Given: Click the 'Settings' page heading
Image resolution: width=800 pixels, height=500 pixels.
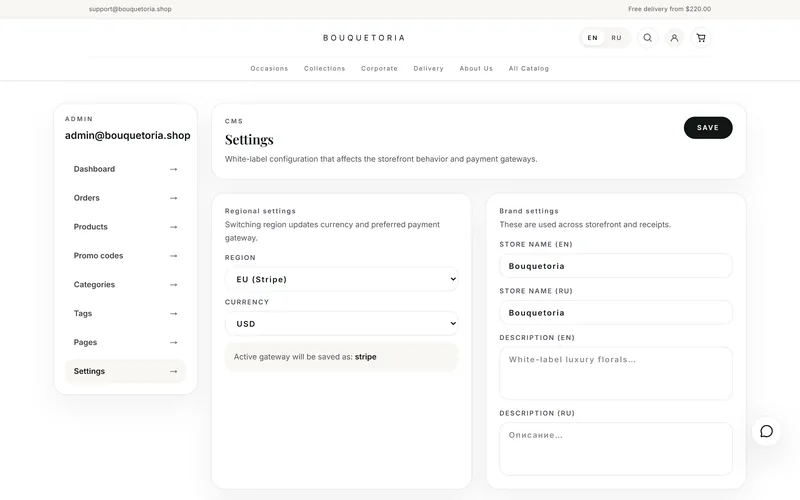Looking at the screenshot, I should (249, 140).
